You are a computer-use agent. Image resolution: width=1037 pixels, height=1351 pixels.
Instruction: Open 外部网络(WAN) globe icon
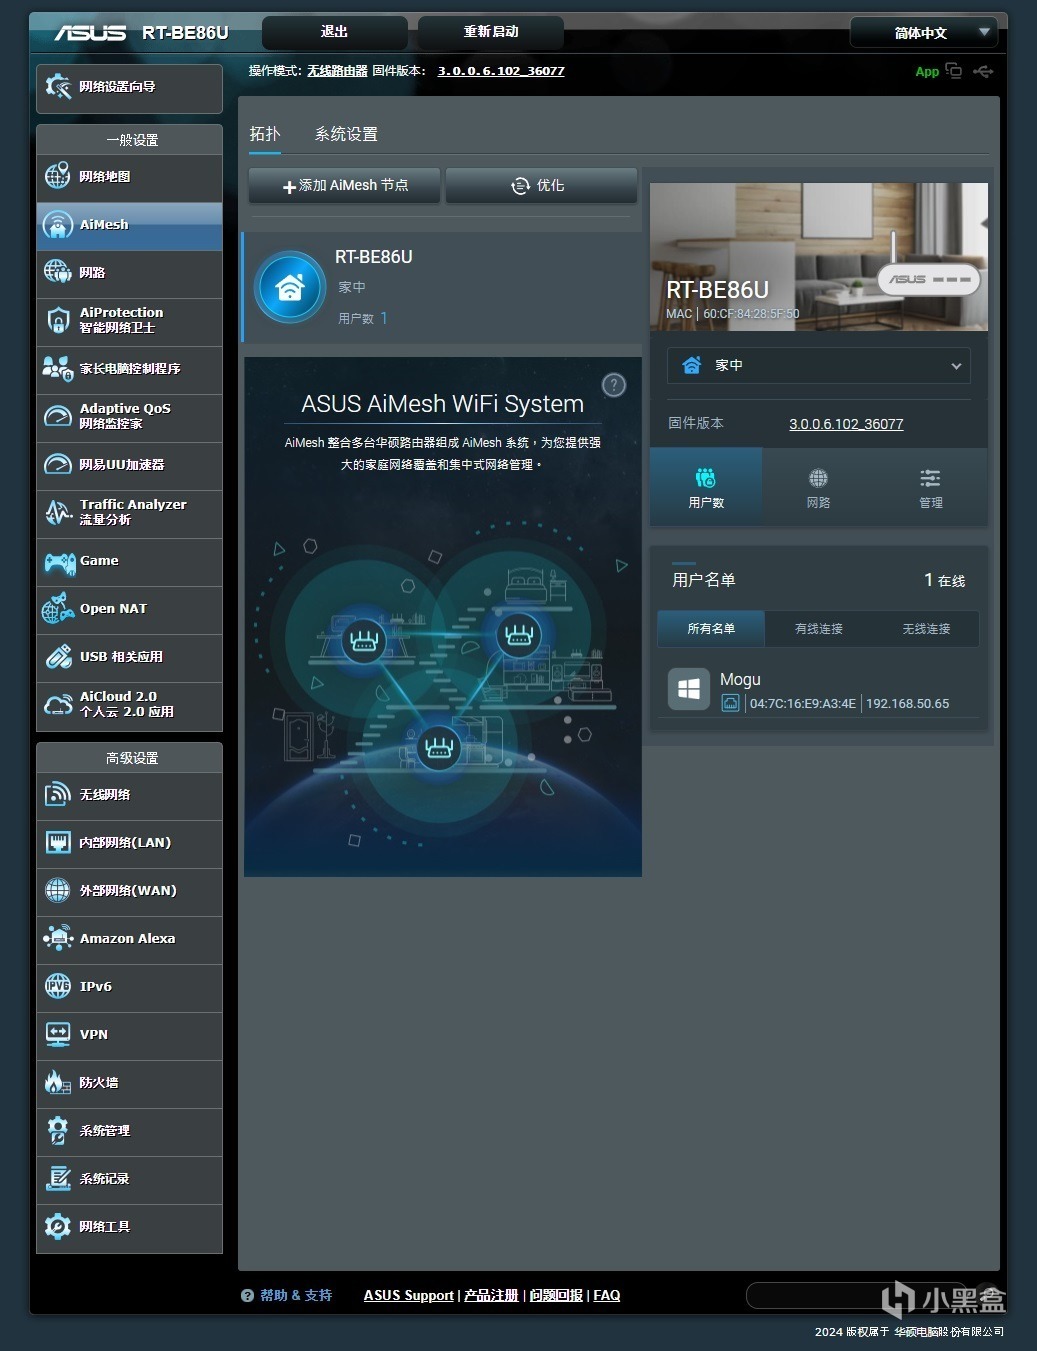pos(58,890)
